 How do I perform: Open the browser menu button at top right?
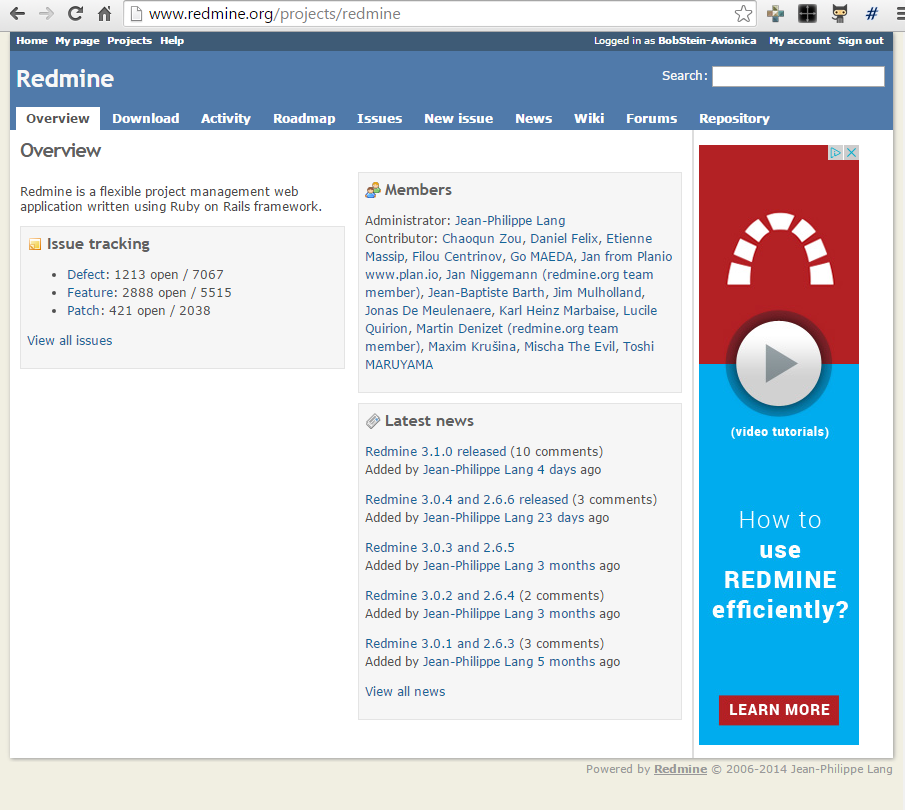coord(900,14)
